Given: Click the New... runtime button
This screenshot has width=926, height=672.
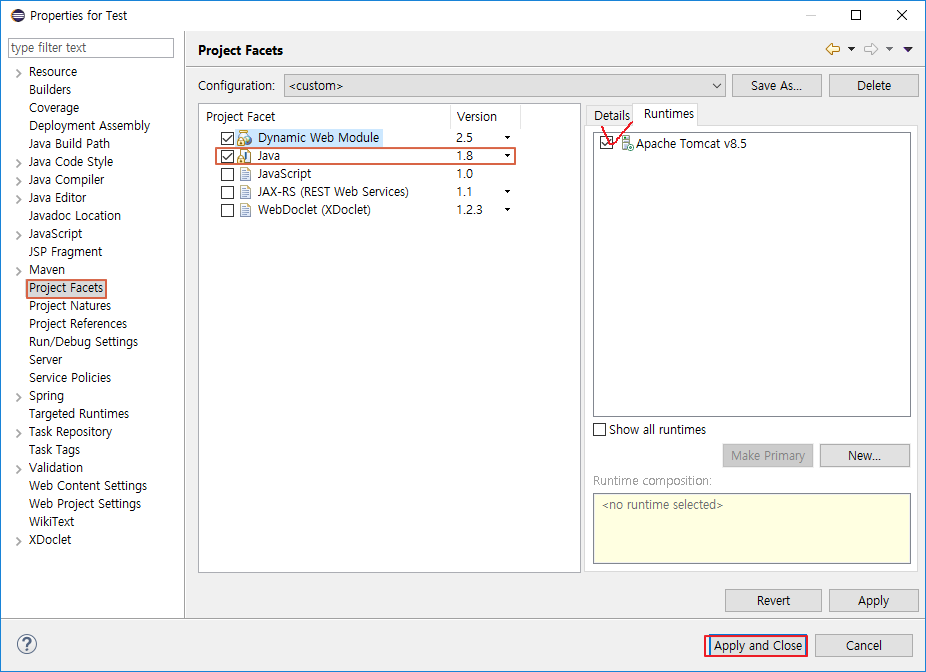Looking at the screenshot, I should [865, 455].
